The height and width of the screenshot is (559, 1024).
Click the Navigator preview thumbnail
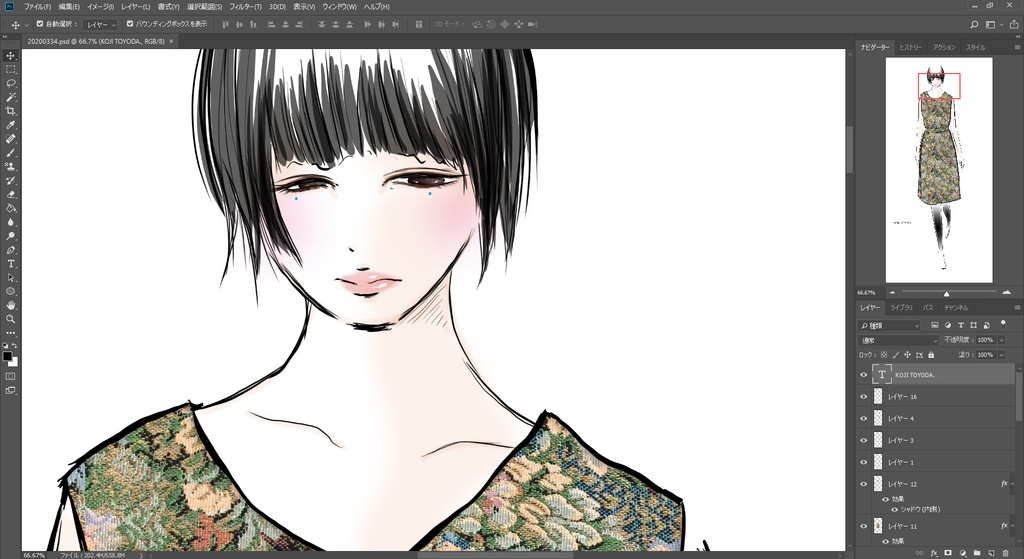coord(938,170)
